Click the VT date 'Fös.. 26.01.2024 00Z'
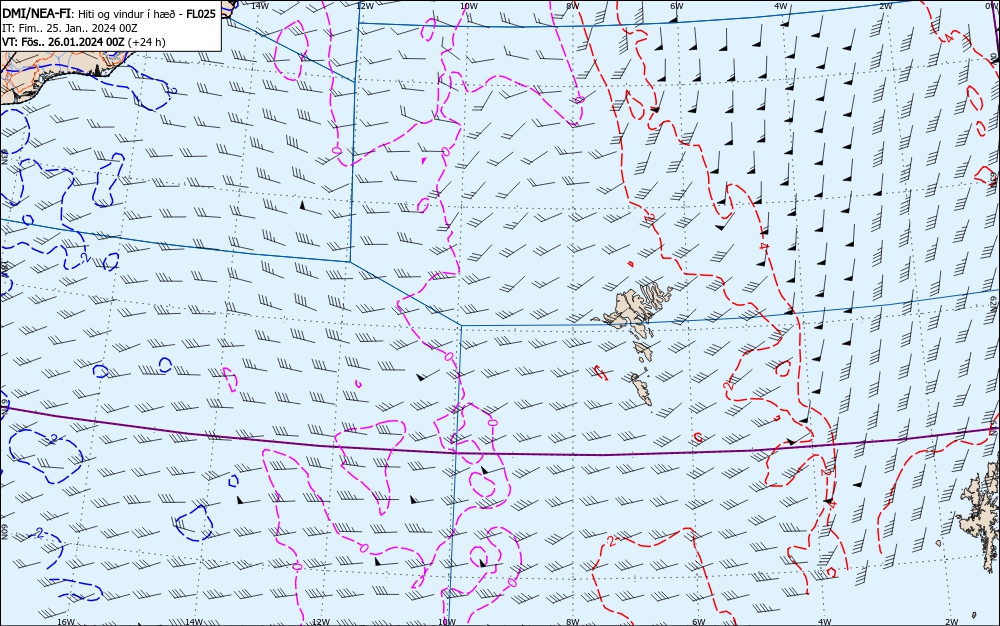The image size is (1000, 626). coord(72,42)
